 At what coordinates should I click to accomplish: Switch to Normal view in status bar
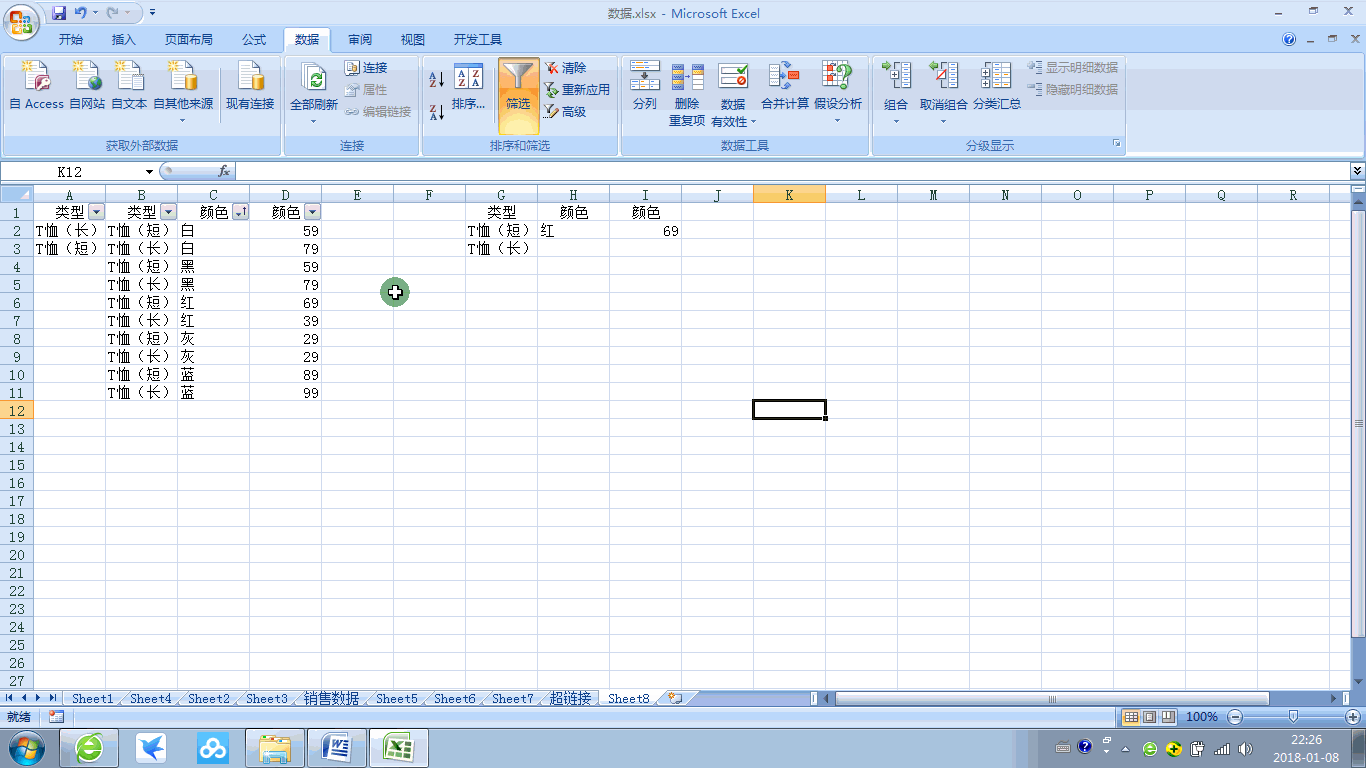(x=1131, y=717)
